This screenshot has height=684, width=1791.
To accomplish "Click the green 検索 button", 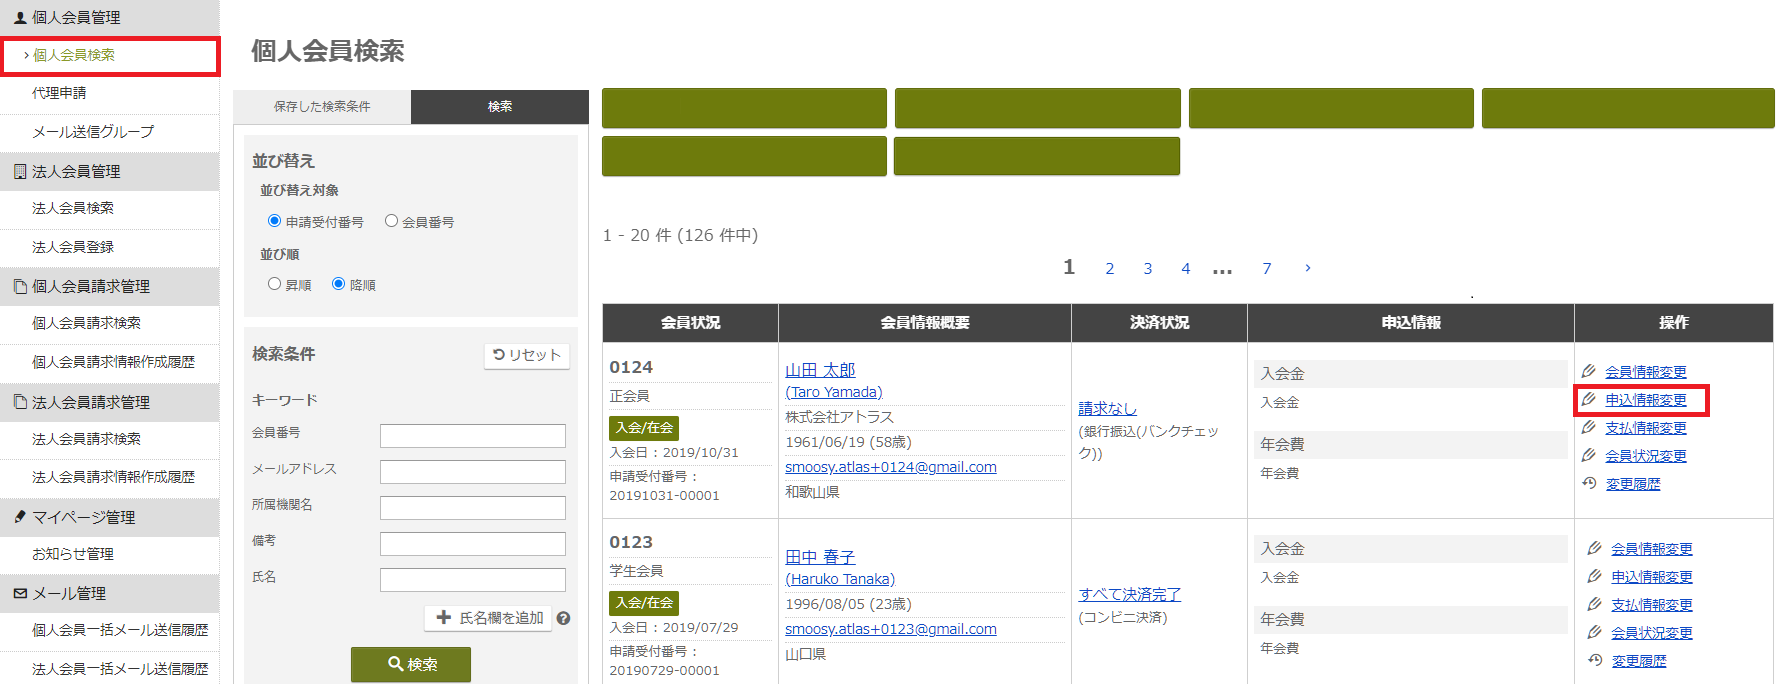I will pos(411,664).
